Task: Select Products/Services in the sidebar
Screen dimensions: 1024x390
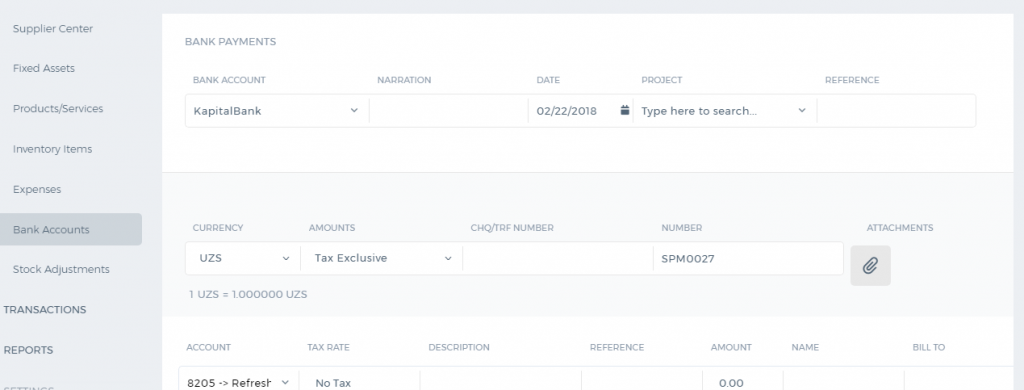Action: coord(58,108)
